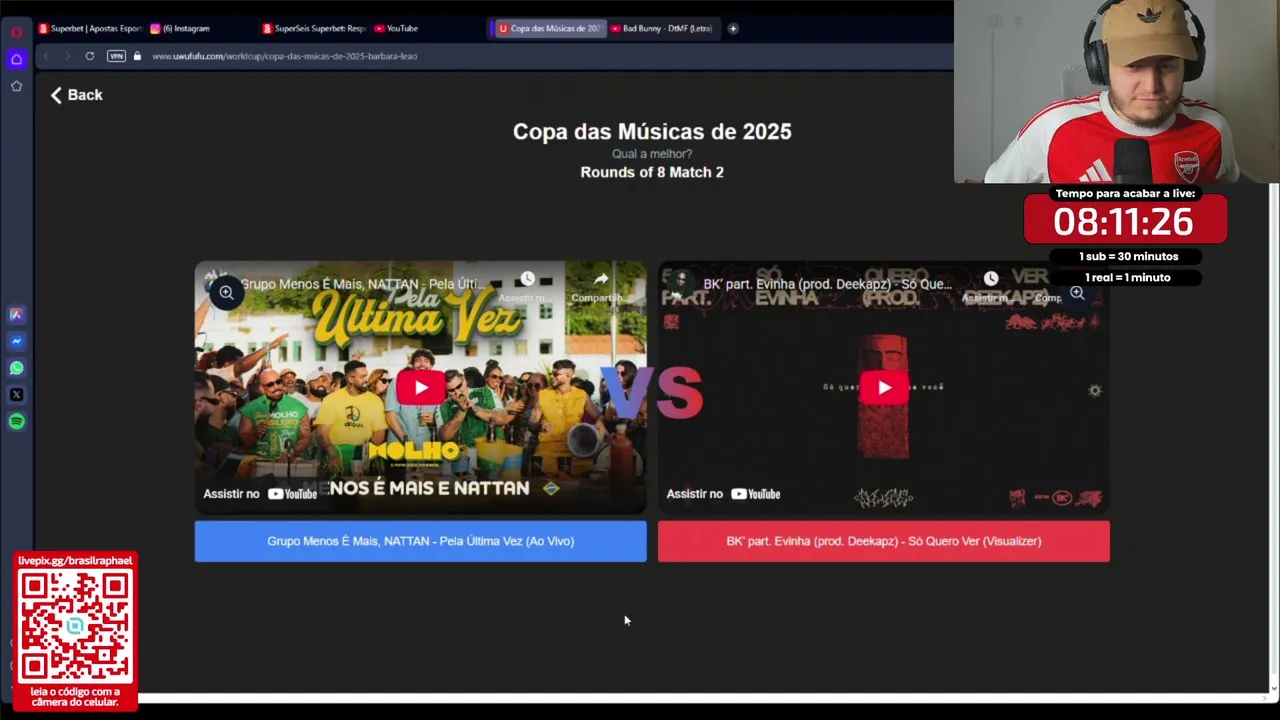Switch to SuperSeis Superbet tab
The image size is (1280, 720).
pyautogui.click(x=314, y=28)
